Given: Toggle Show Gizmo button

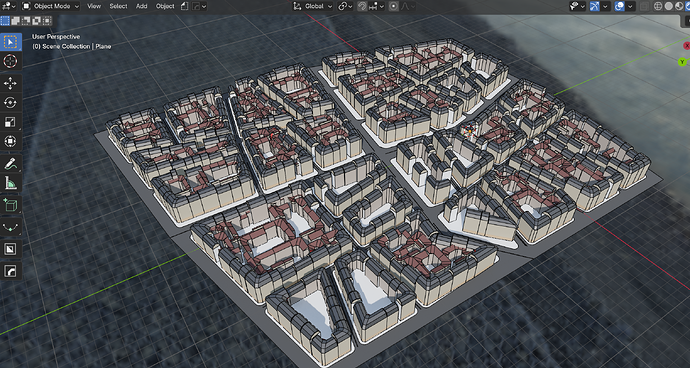Looking at the screenshot, I should point(595,6).
